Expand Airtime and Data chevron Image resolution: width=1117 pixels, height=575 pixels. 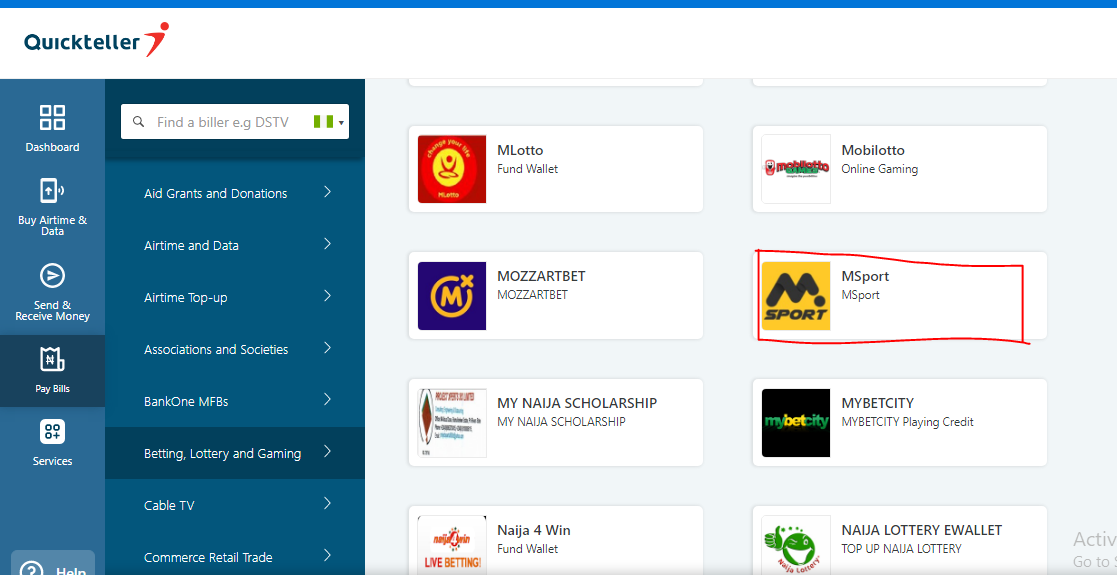click(x=328, y=244)
